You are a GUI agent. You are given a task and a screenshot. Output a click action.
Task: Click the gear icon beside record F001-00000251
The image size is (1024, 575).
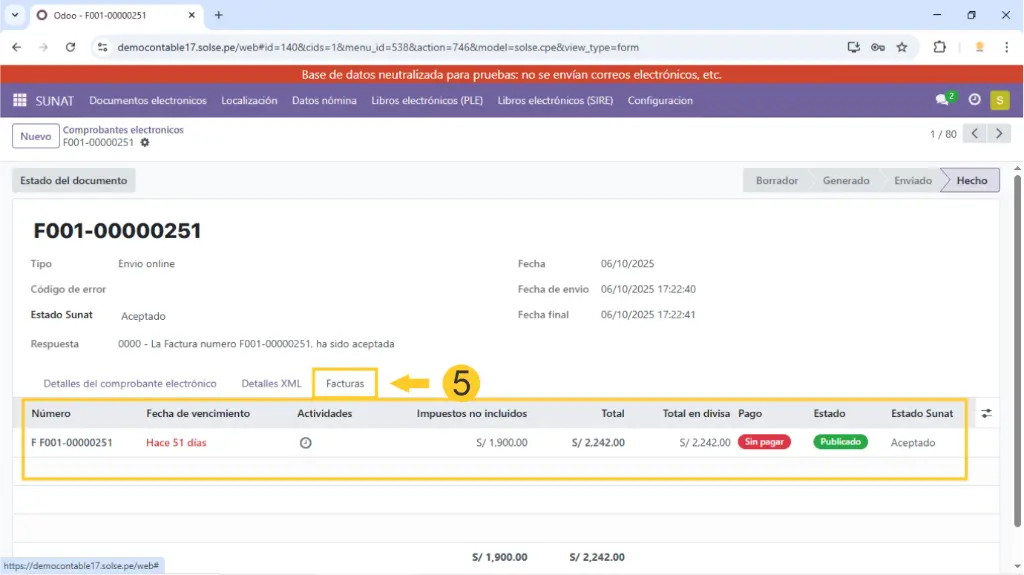coord(145,143)
